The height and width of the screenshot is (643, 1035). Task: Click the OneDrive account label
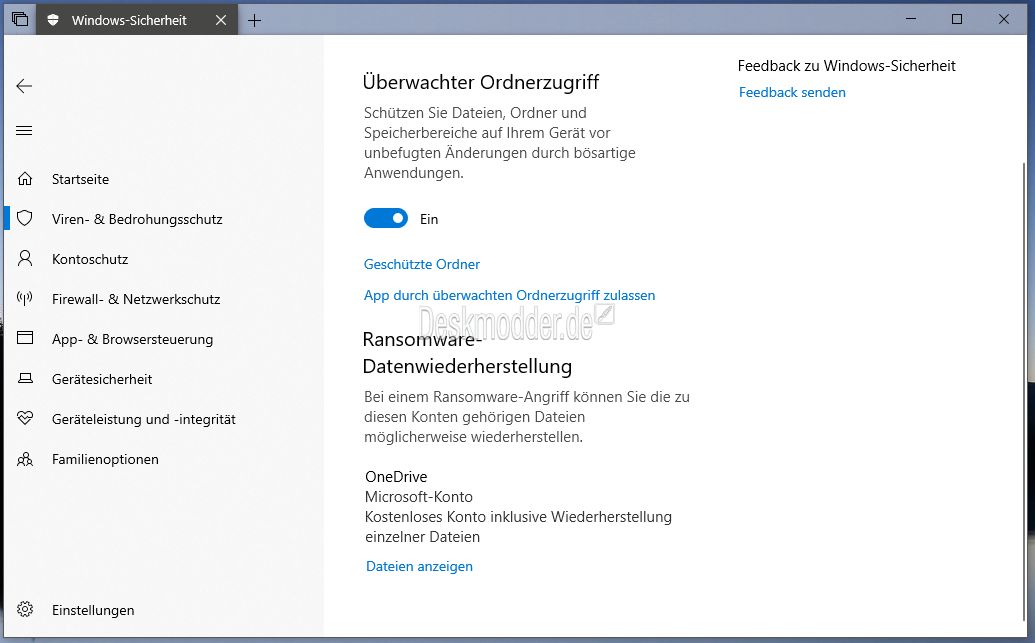tap(396, 477)
